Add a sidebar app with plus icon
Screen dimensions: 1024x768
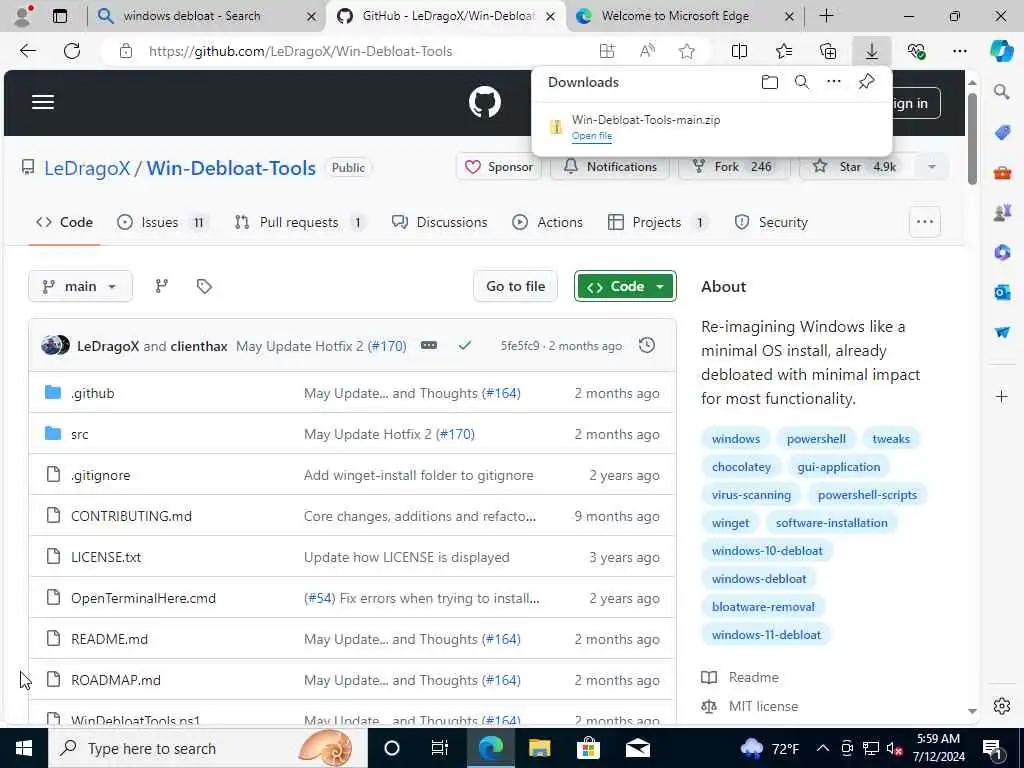tap(1002, 396)
